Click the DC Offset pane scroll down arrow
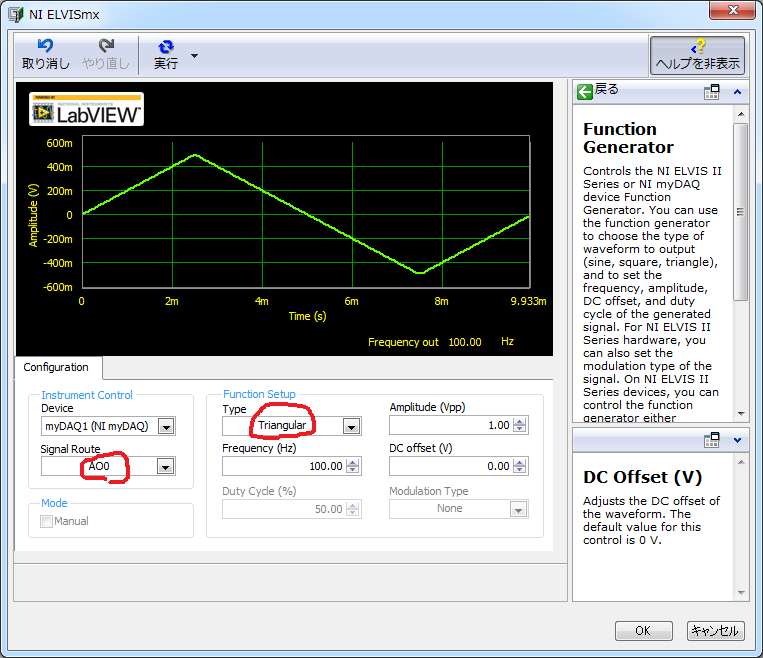Screen dimensions: 763x658 pyautogui.click(x=741, y=593)
